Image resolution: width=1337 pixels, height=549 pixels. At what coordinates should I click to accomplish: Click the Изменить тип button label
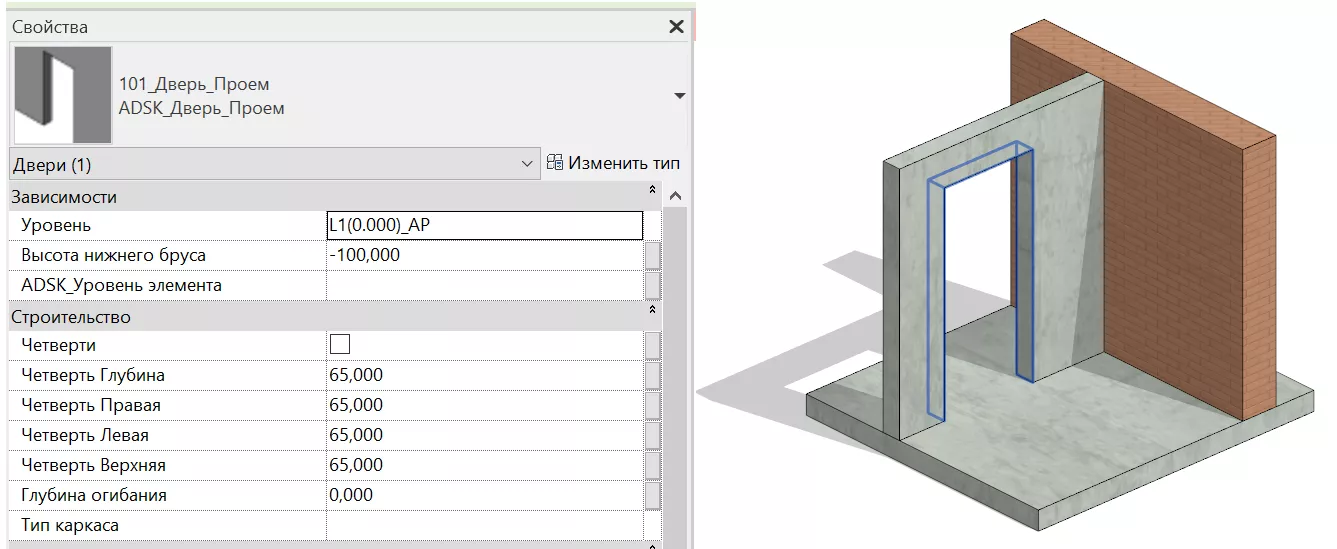(x=625, y=163)
